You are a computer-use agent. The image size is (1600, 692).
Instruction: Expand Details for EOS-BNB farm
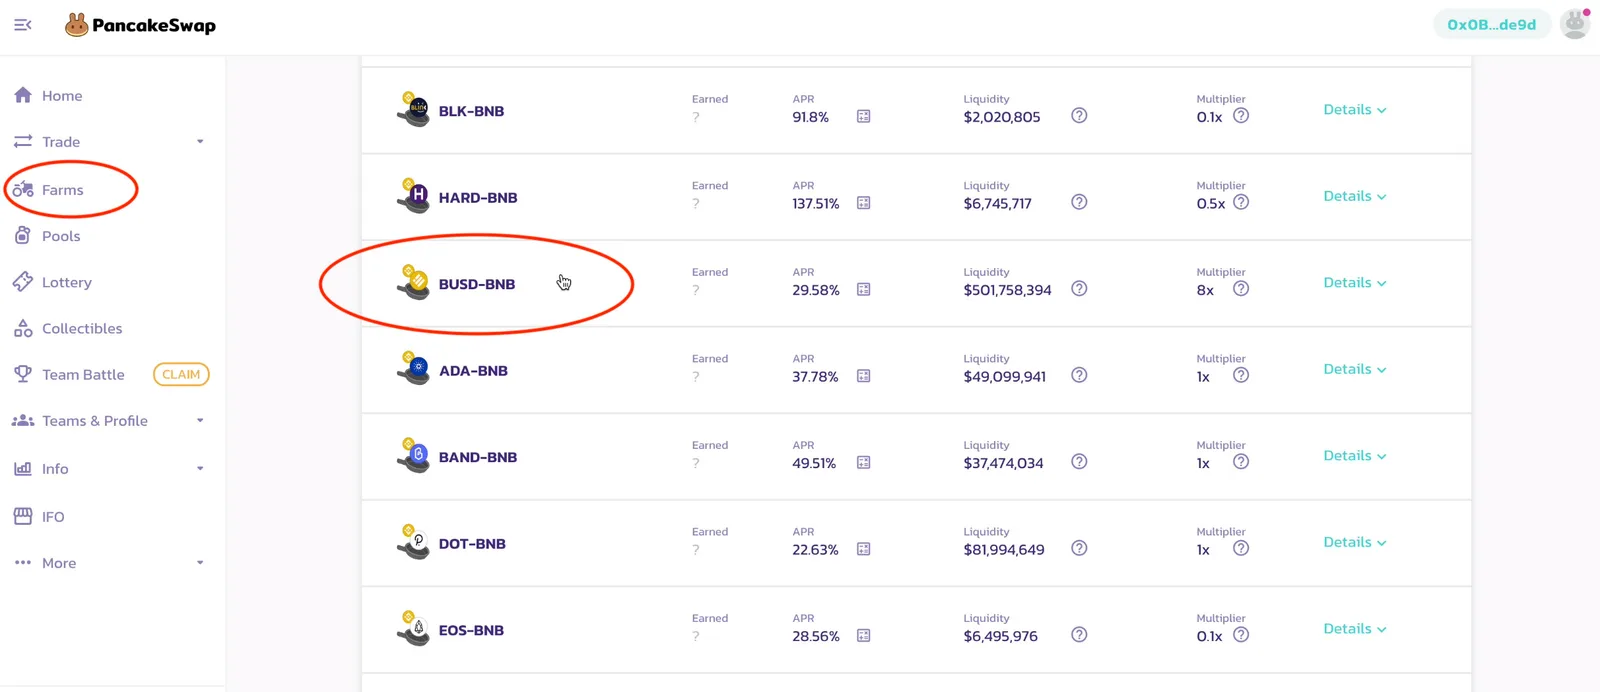[1355, 629]
